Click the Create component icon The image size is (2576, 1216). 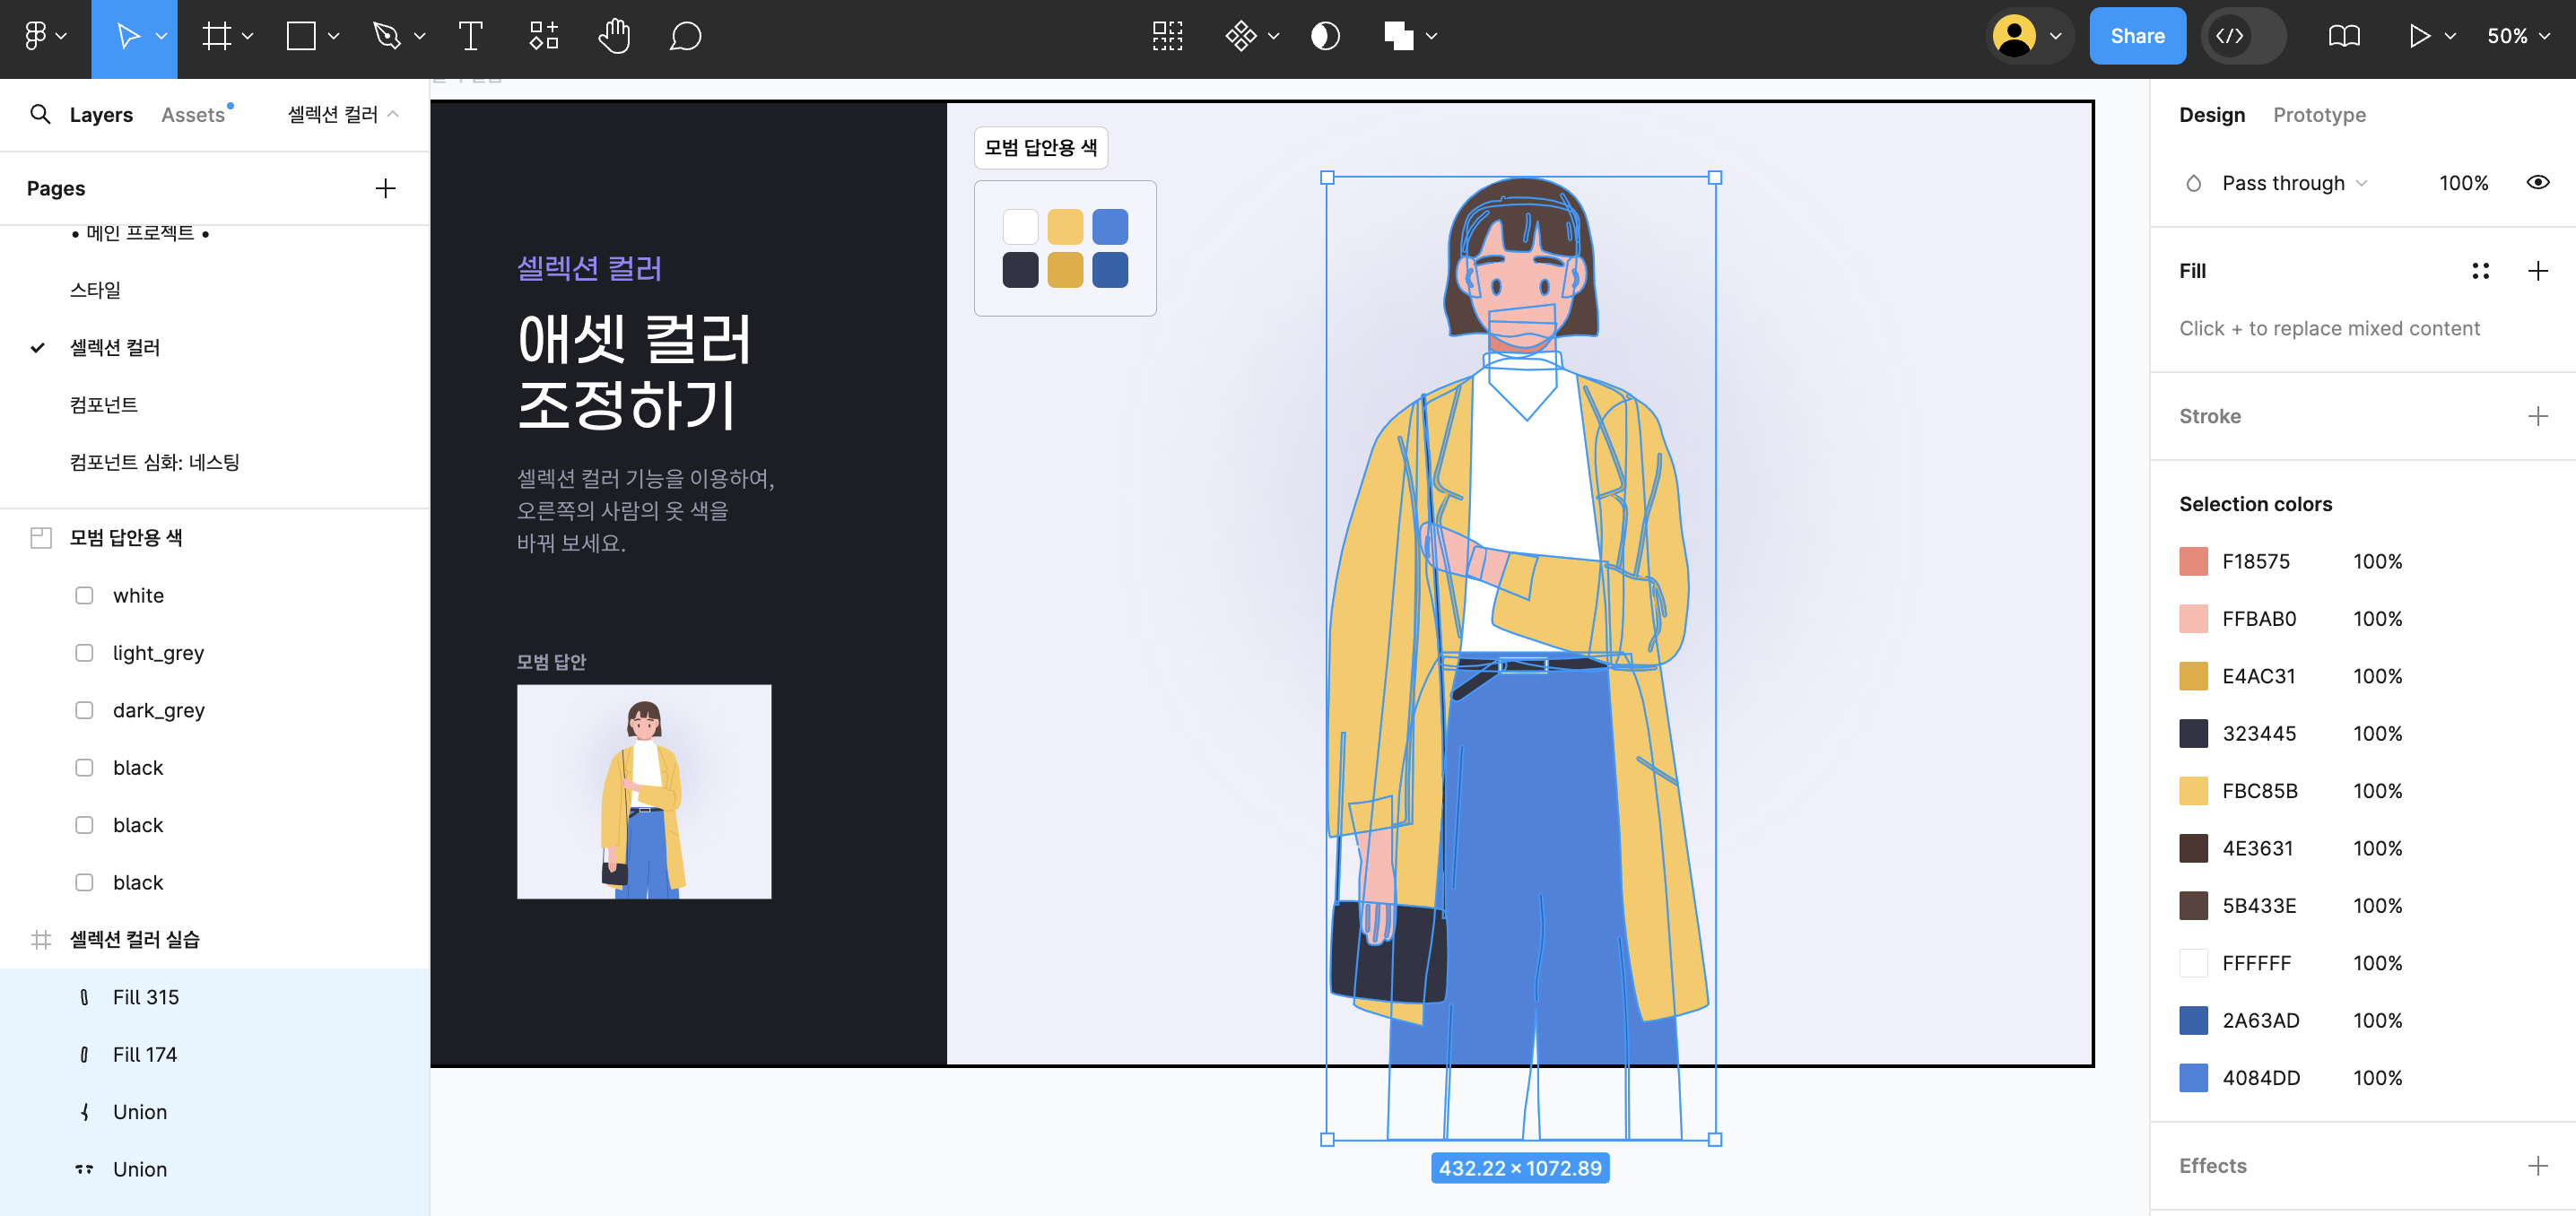pyautogui.click(x=1240, y=37)
